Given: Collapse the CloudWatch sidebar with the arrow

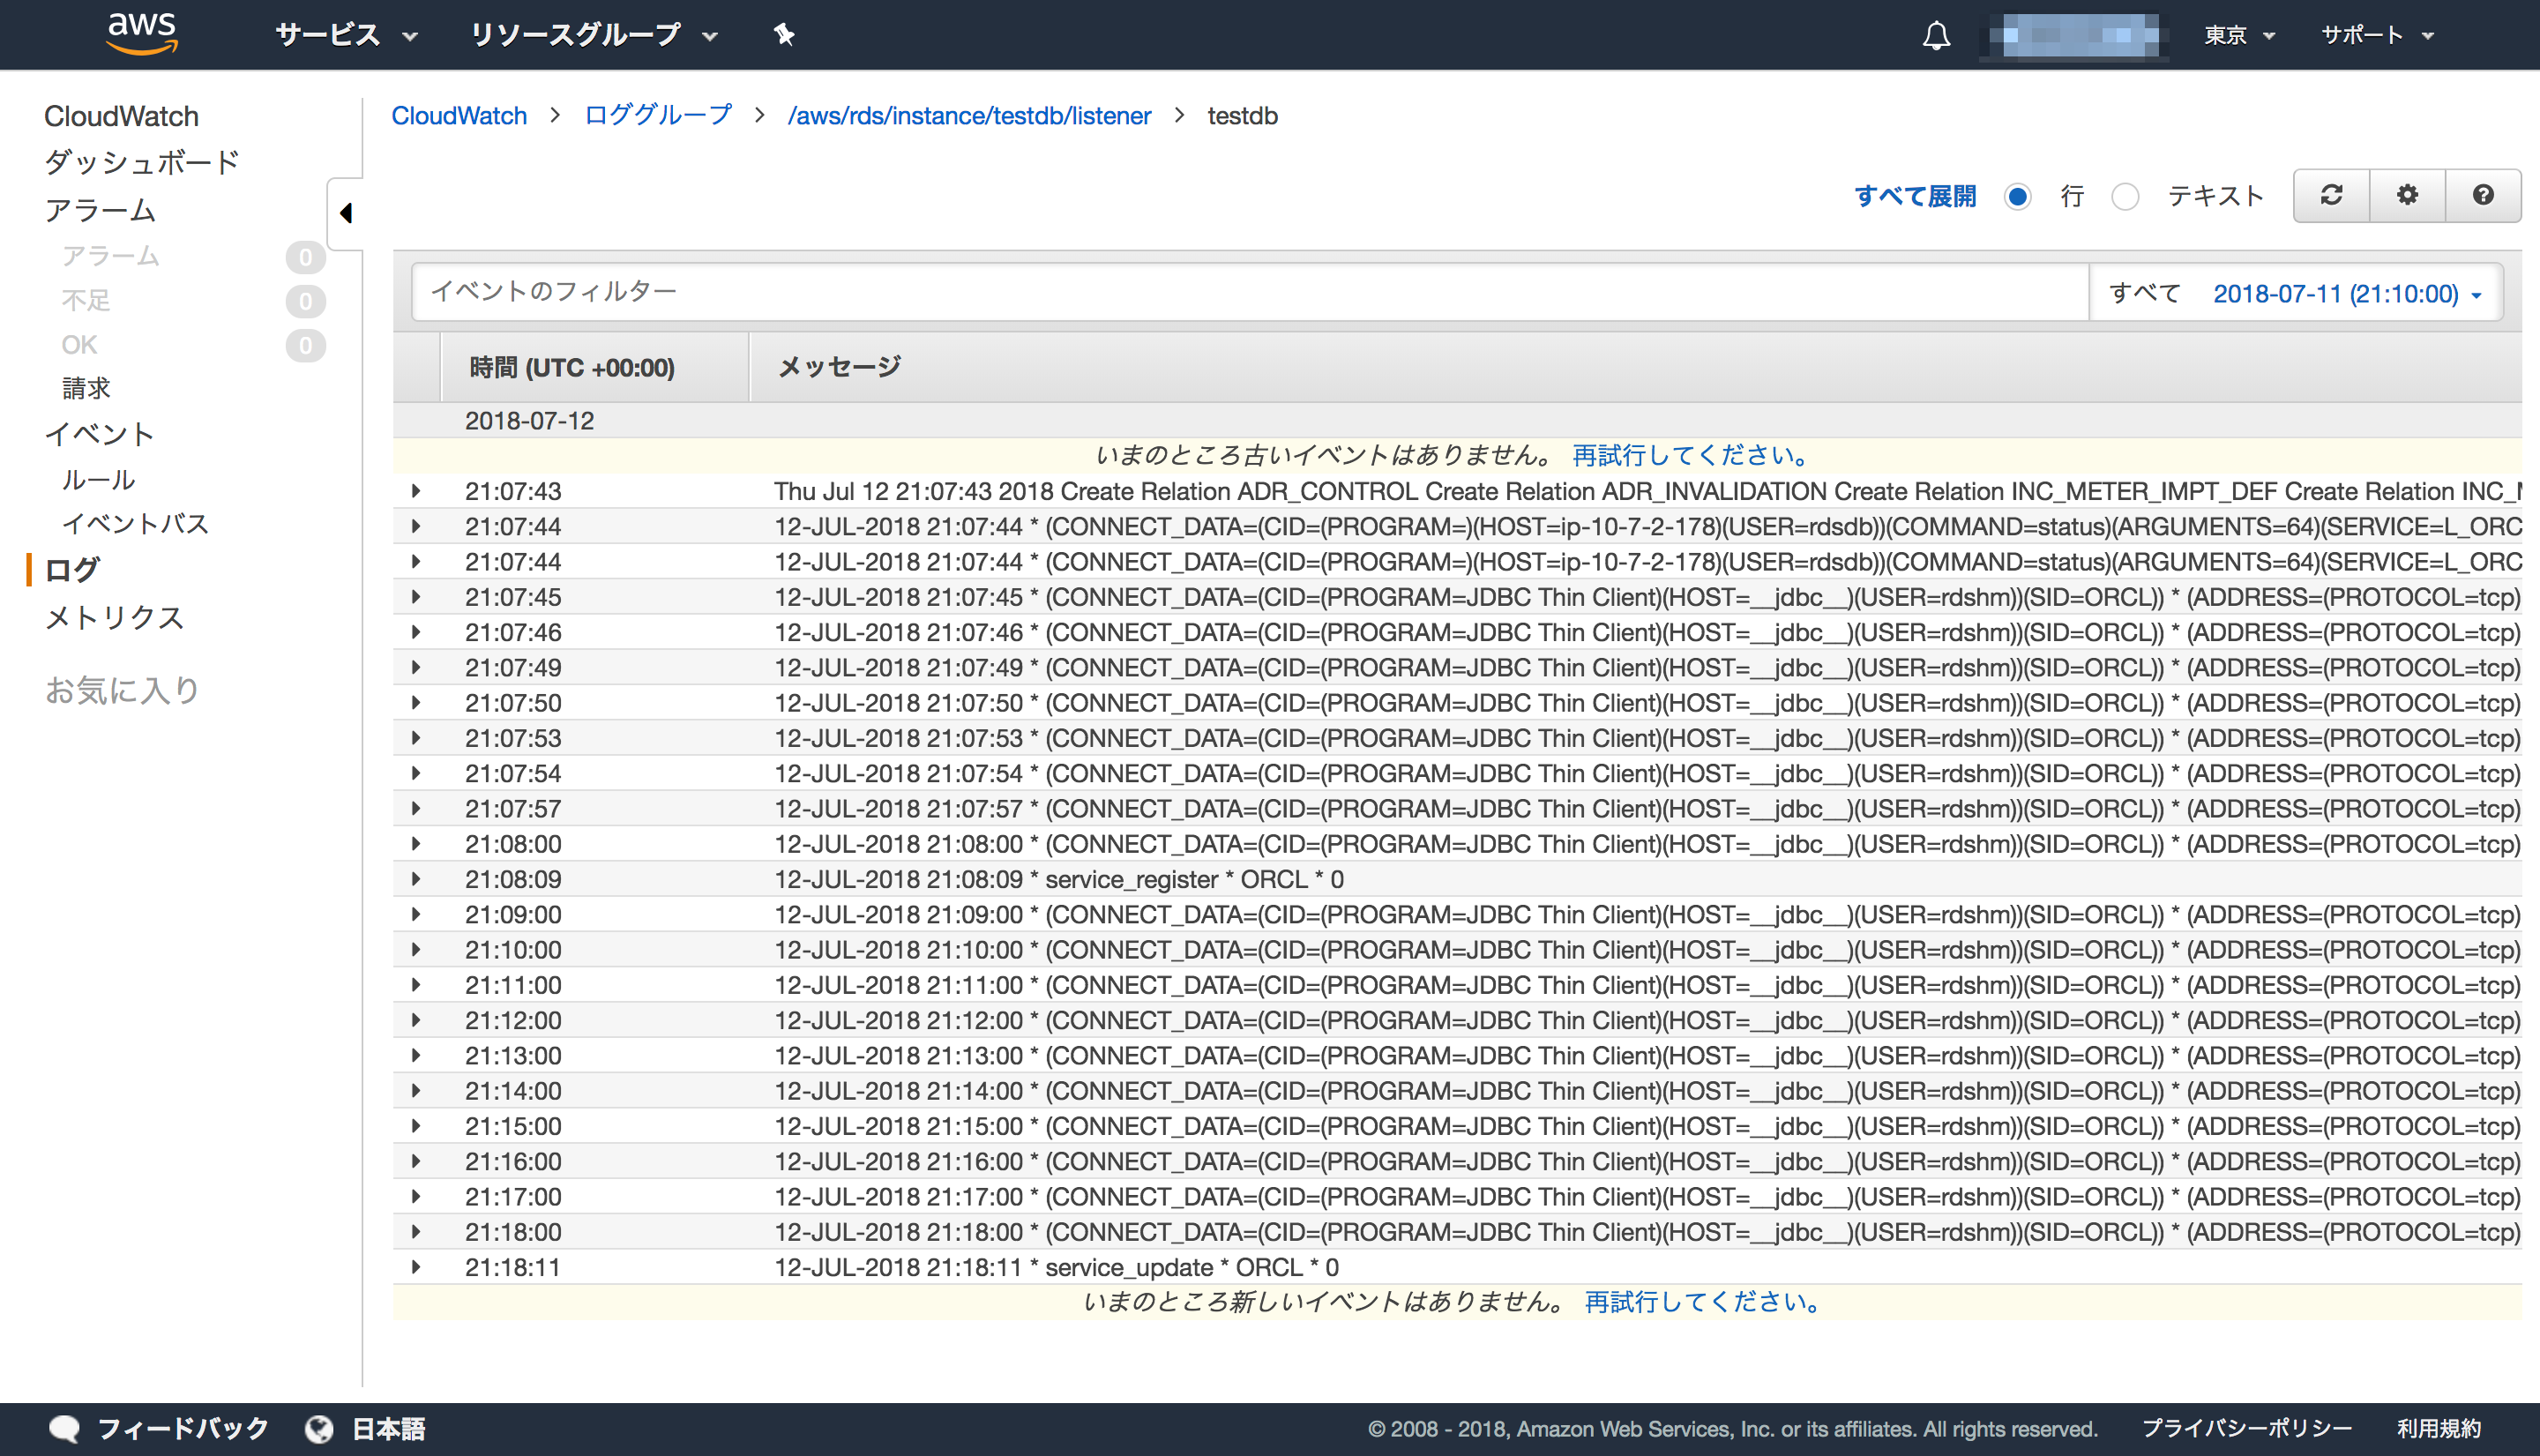Looking at the screenshot, I should 346,213.
